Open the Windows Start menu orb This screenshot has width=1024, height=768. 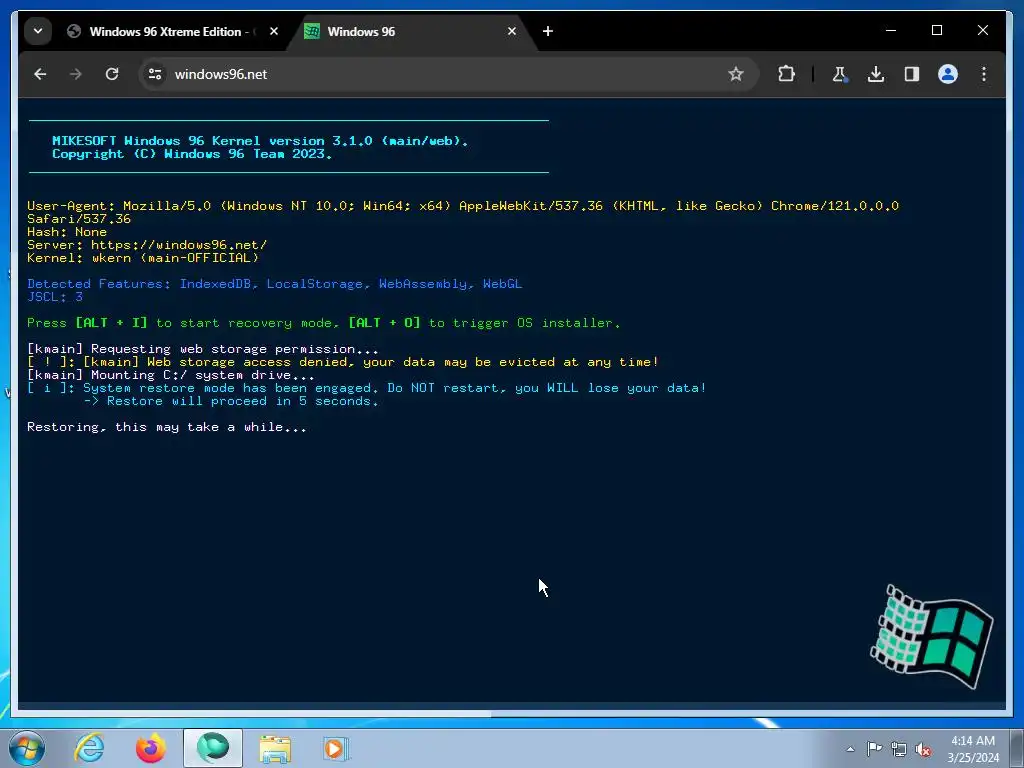click(27, 748)
